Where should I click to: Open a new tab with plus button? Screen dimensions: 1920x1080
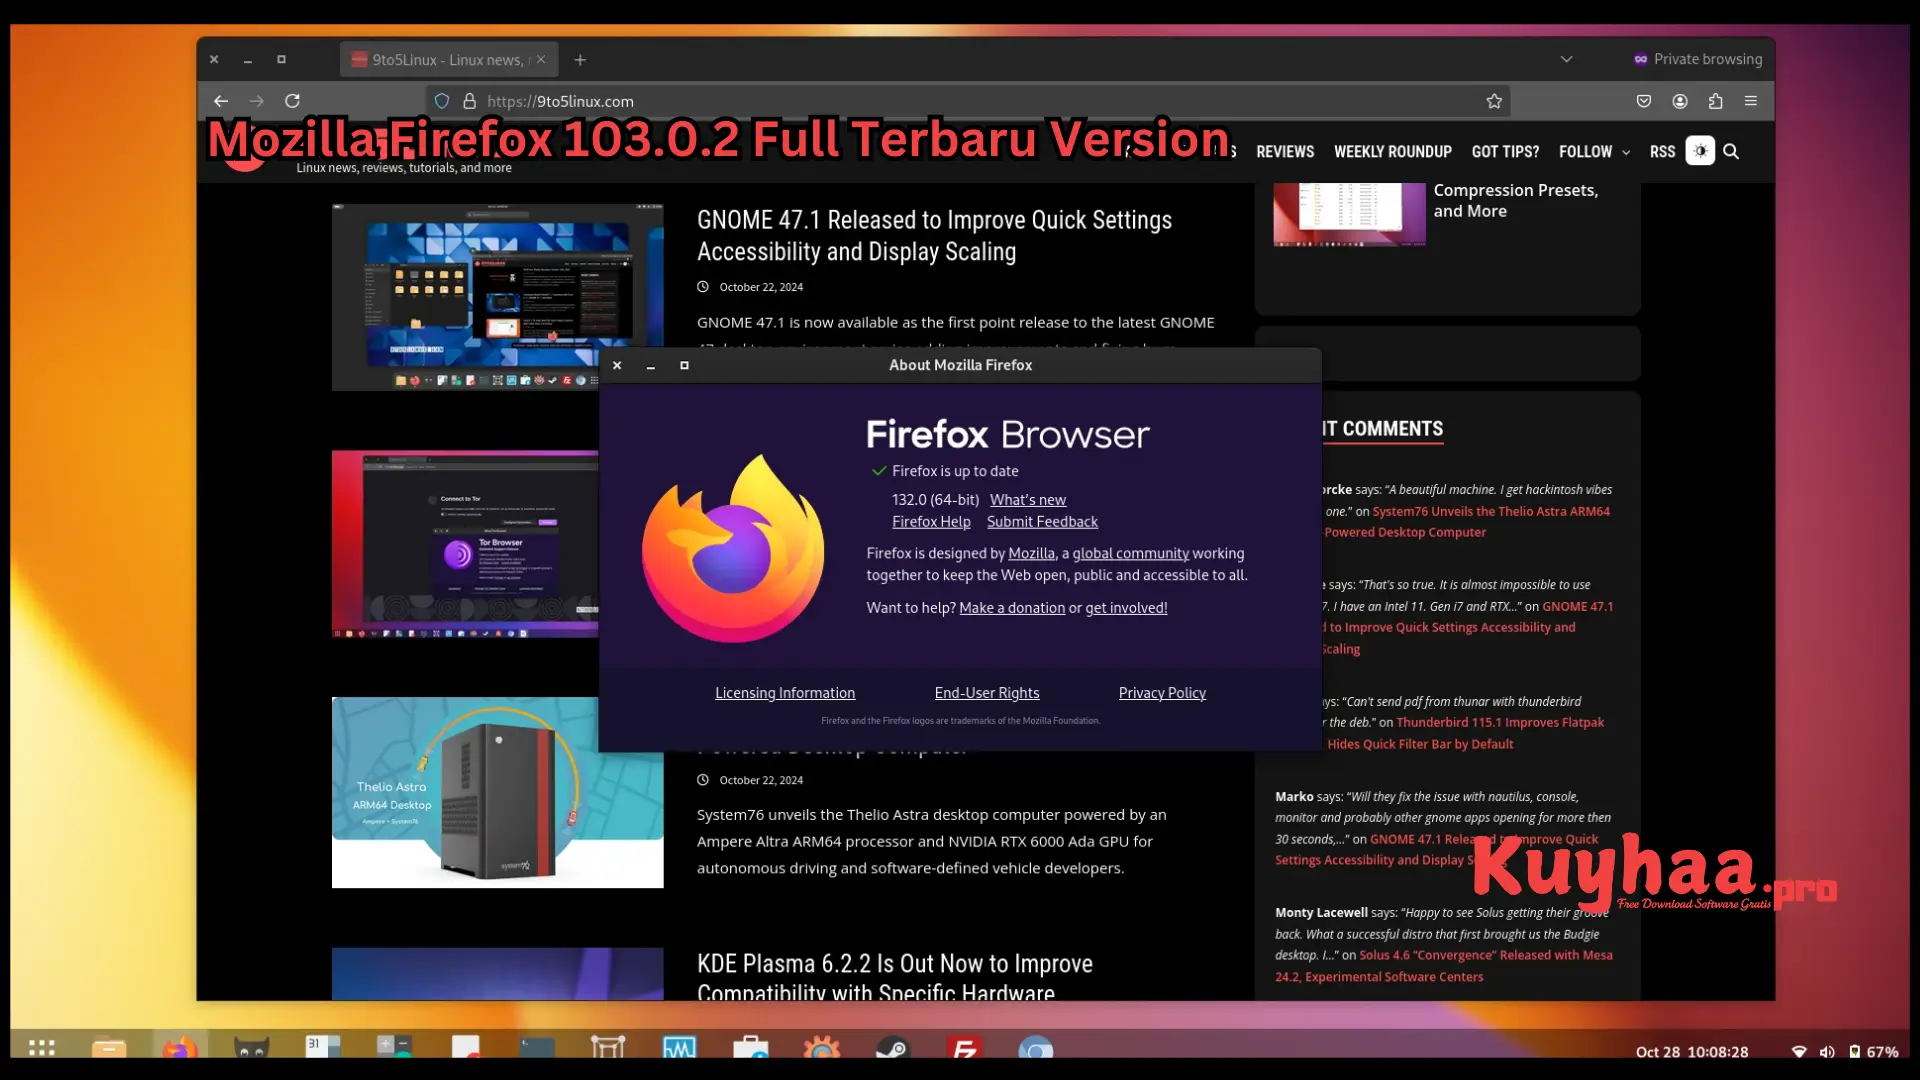tap(580, 60)
